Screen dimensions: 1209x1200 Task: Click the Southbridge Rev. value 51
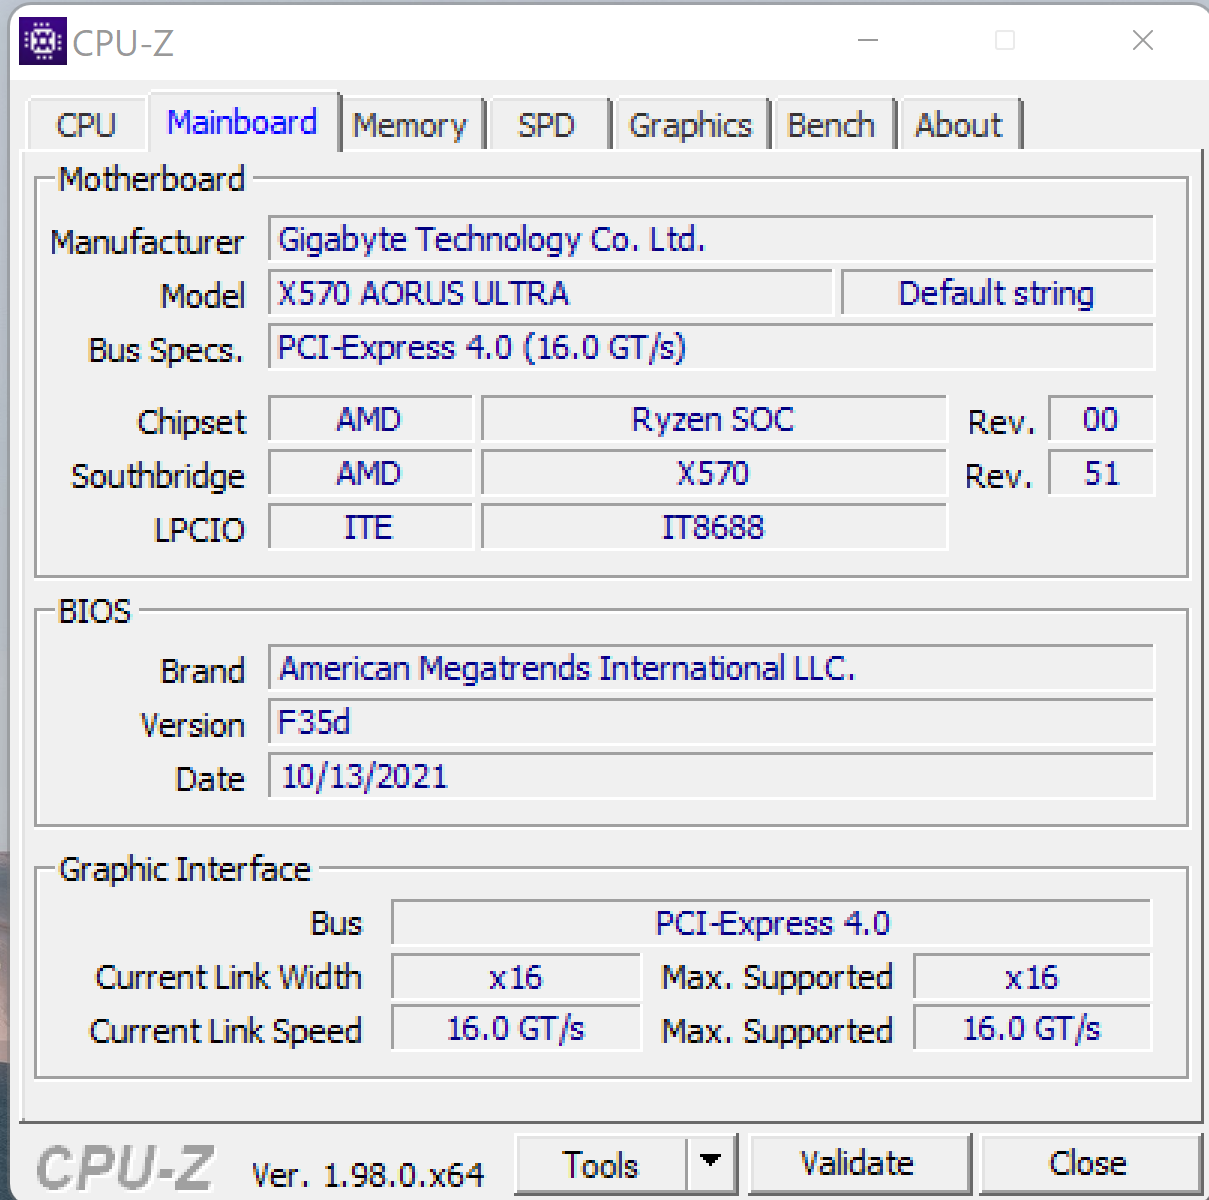[1101, 473]
